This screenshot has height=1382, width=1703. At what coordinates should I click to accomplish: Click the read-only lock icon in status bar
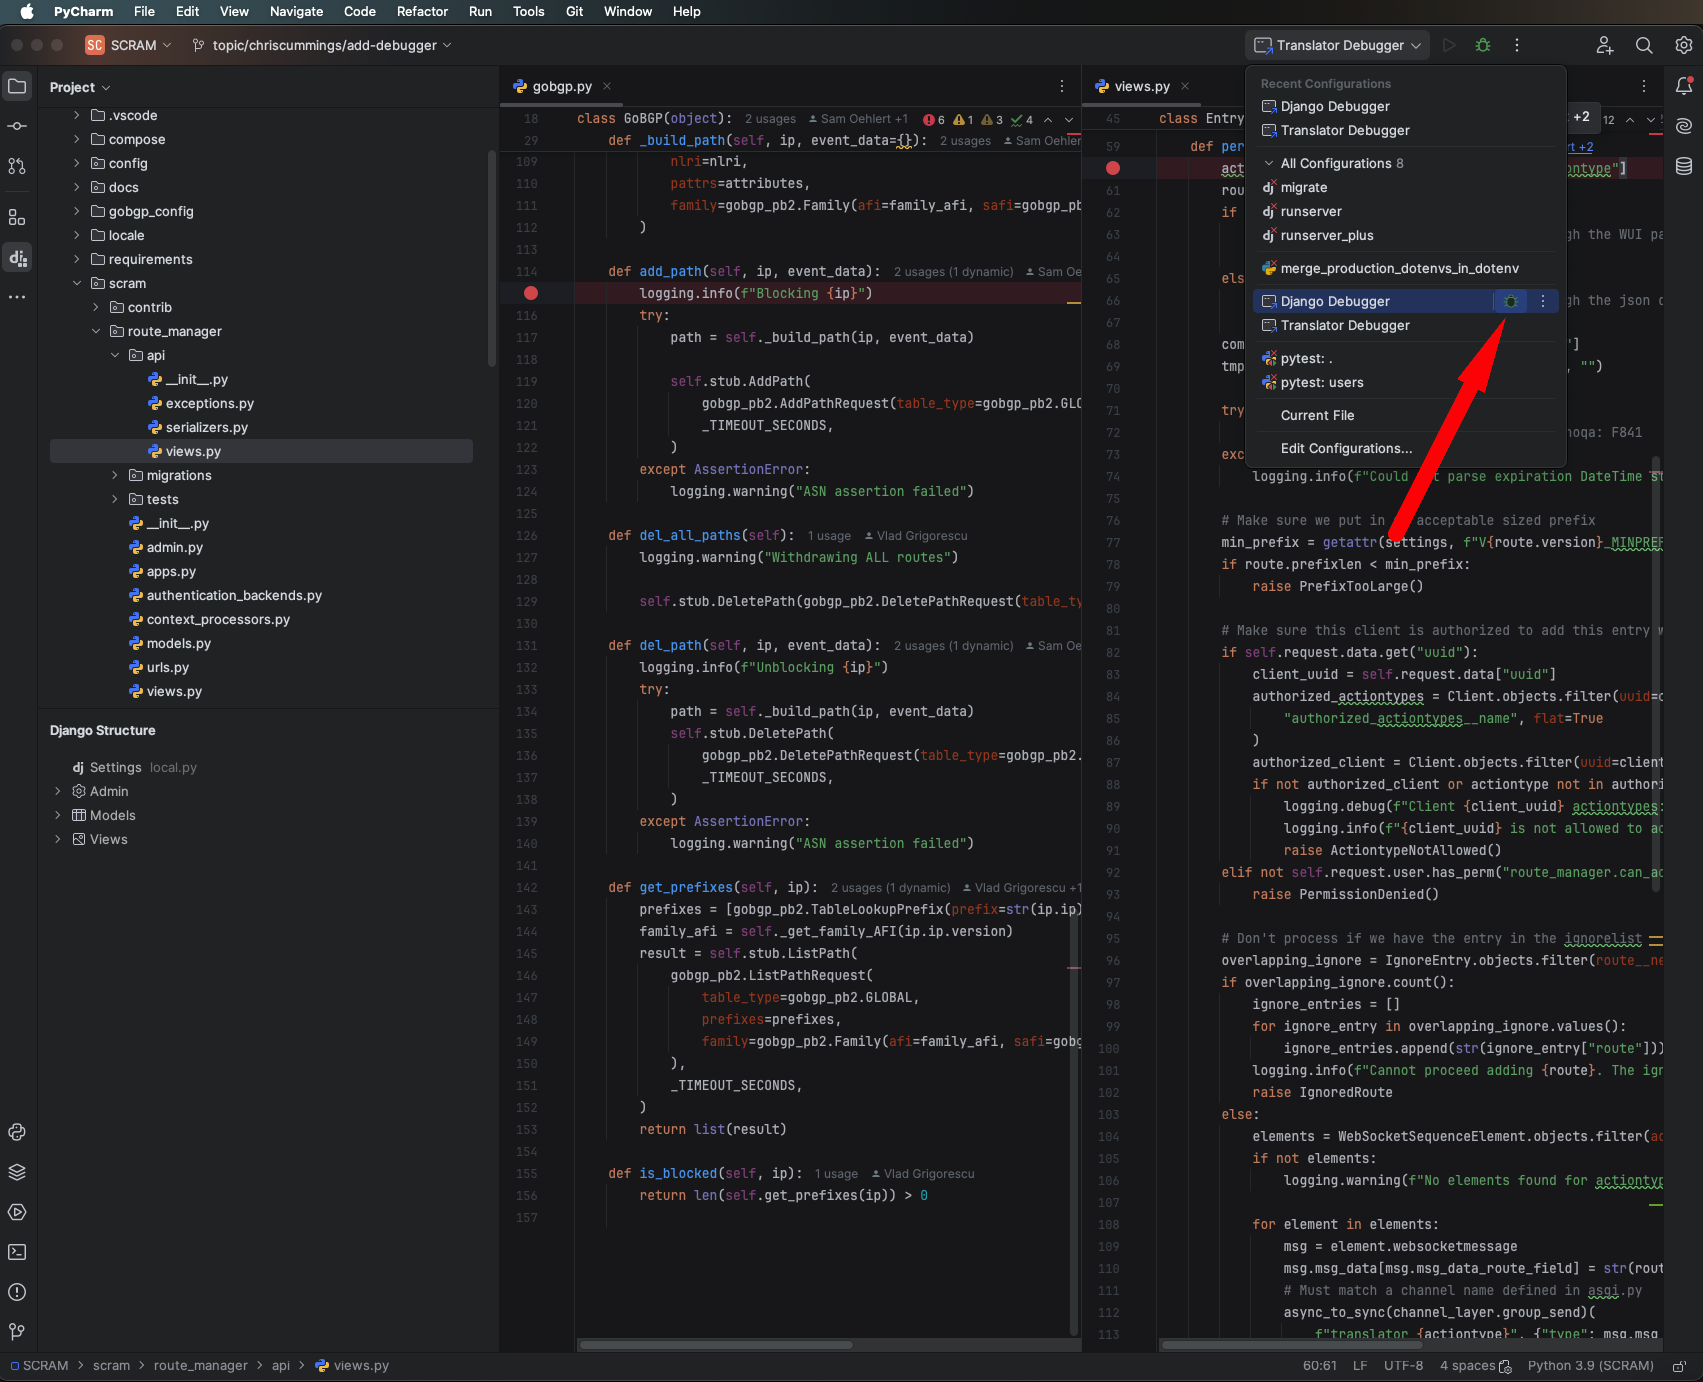1679,1366
